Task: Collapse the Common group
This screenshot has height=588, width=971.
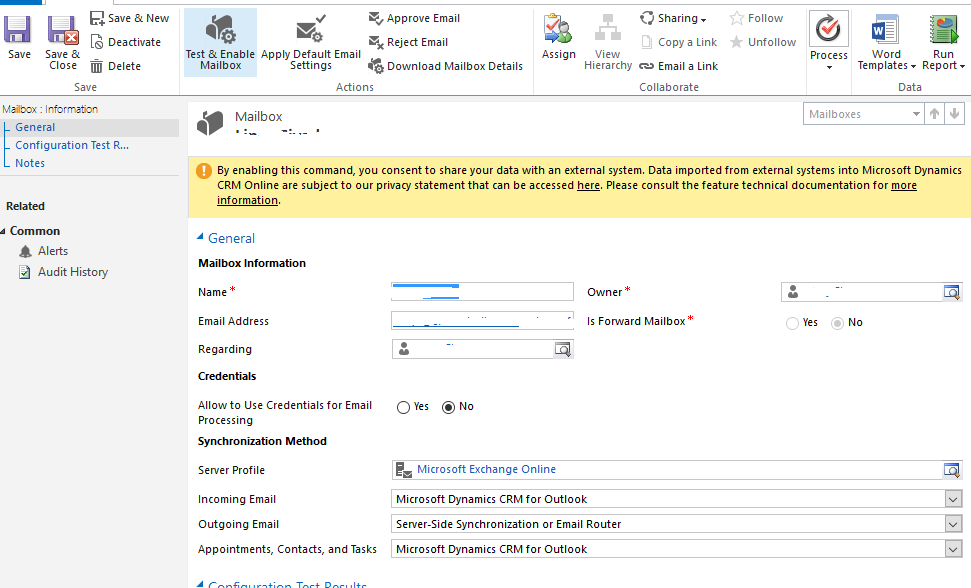Action: (x=4, y=231)
